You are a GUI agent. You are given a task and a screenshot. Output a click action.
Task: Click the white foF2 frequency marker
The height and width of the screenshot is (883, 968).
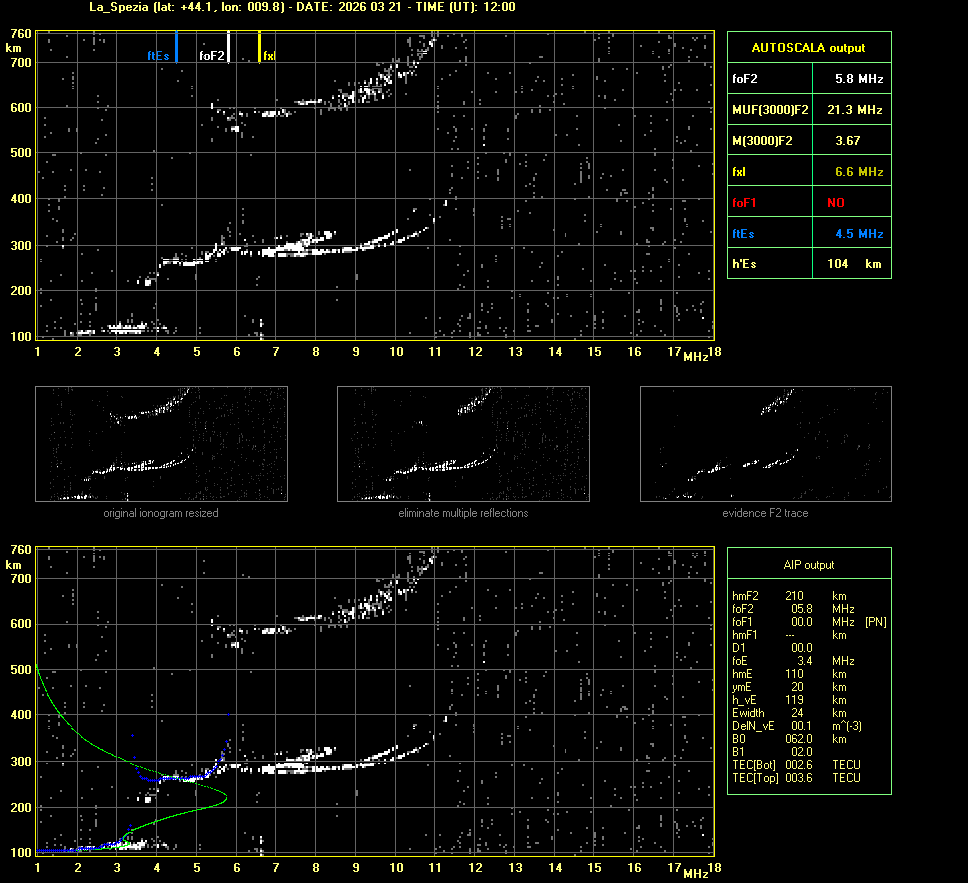[229, 47]
